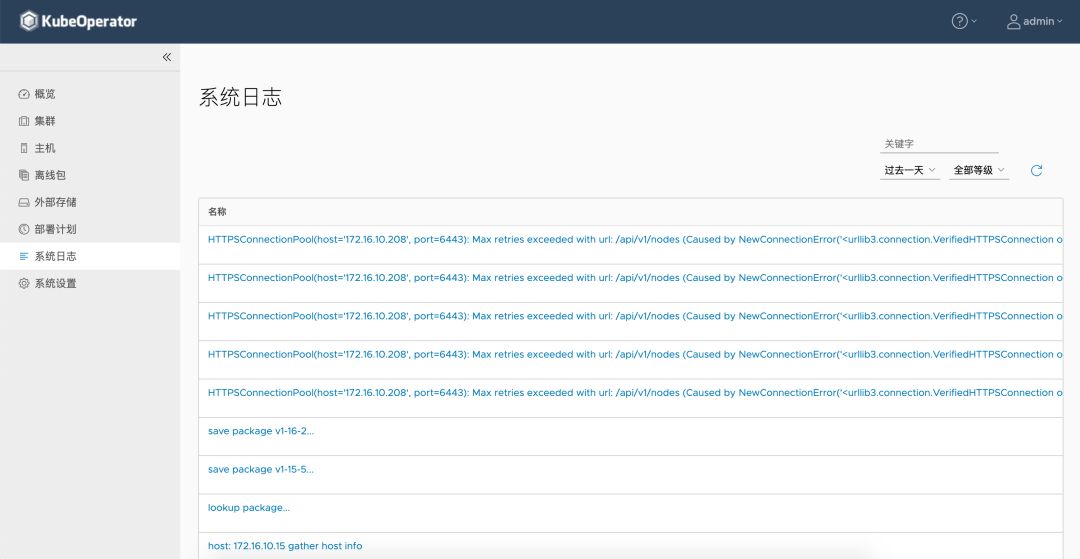Expand the help menu chevron
The image size is (1080, 559).
(x=974, y=21)
